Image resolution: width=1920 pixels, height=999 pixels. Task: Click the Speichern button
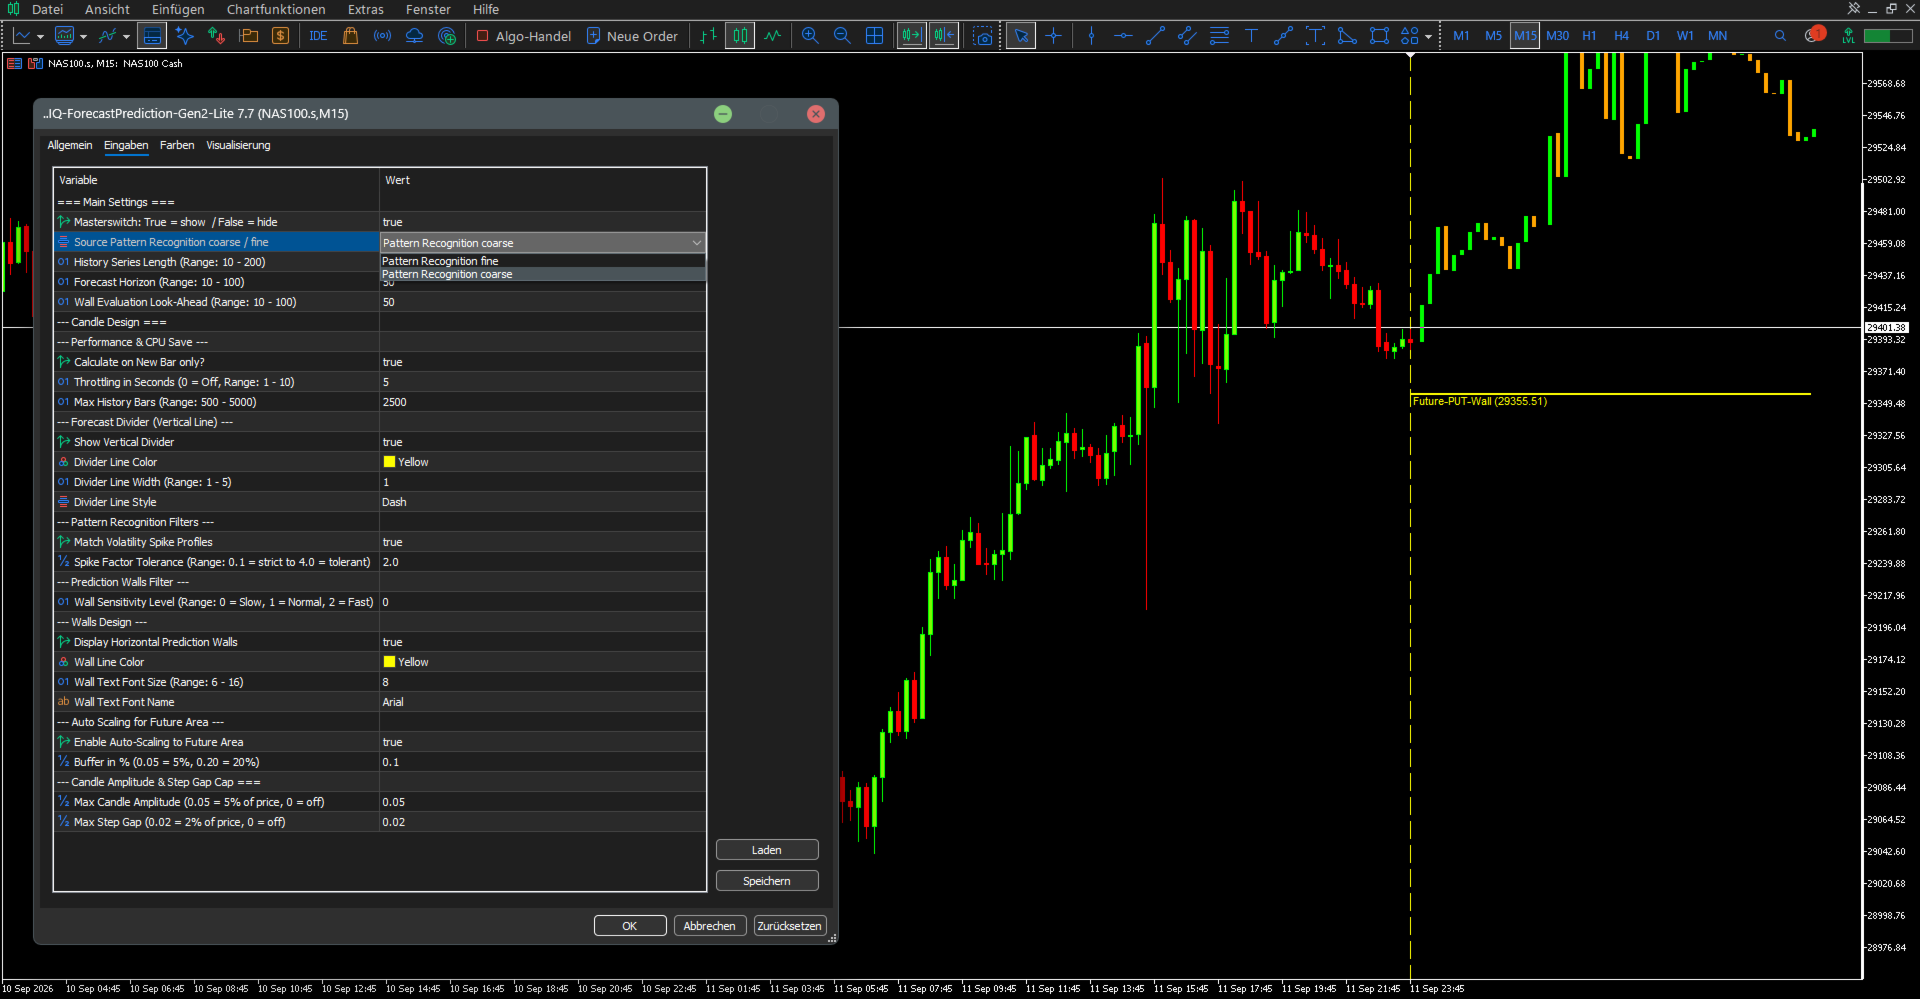767,881
